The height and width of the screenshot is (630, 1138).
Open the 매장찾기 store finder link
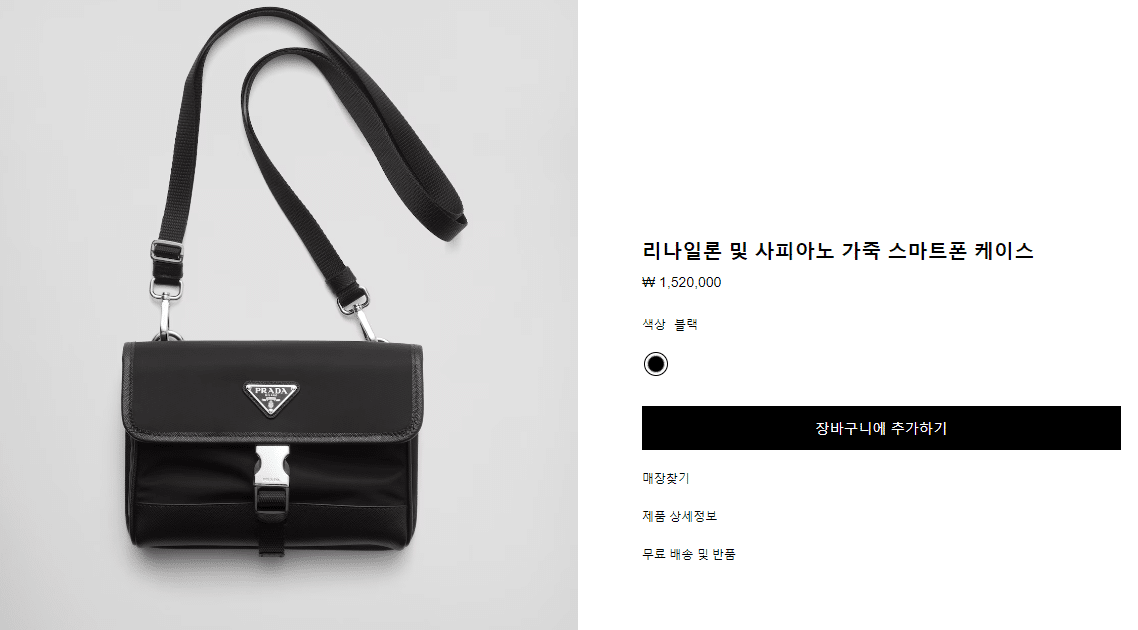coord(666,478)
